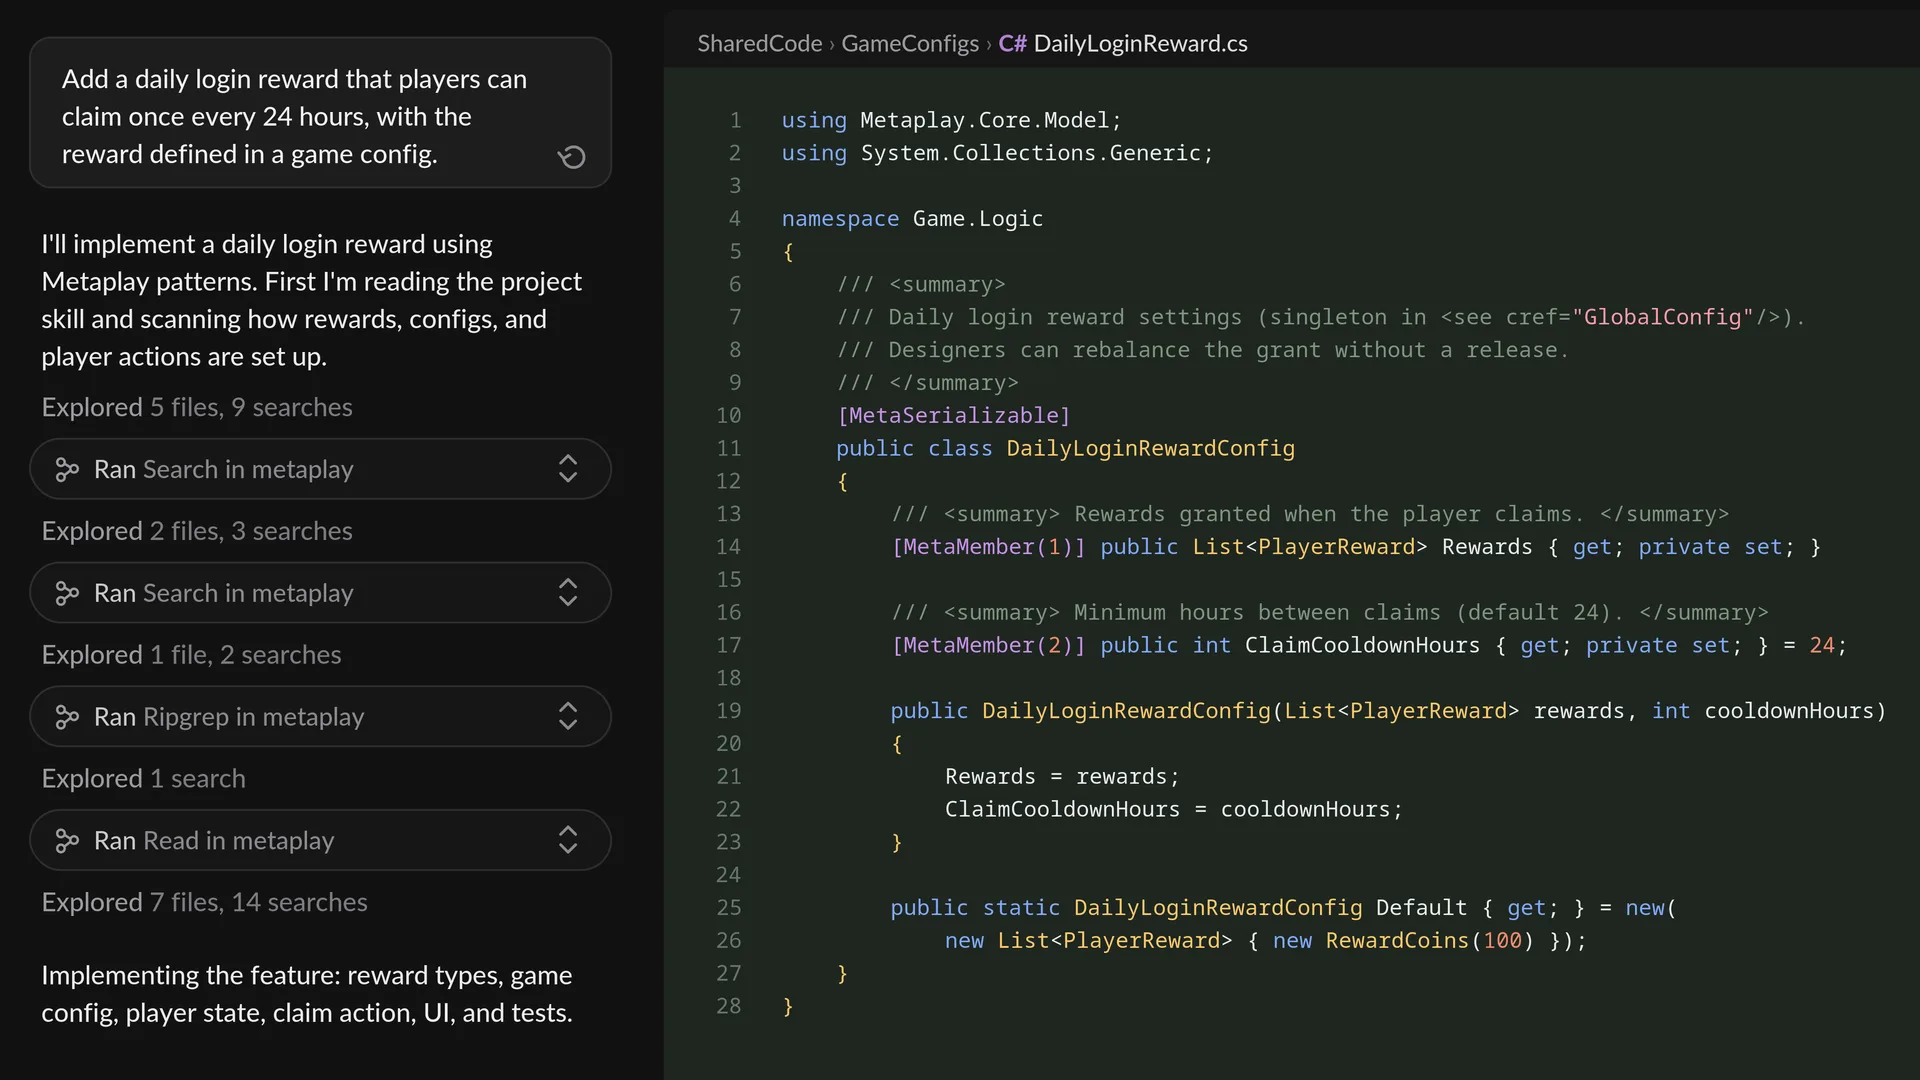1920x1080 pixels.
Task: Click the [MetaMember(2)] attribute
Action: (988, 645)
